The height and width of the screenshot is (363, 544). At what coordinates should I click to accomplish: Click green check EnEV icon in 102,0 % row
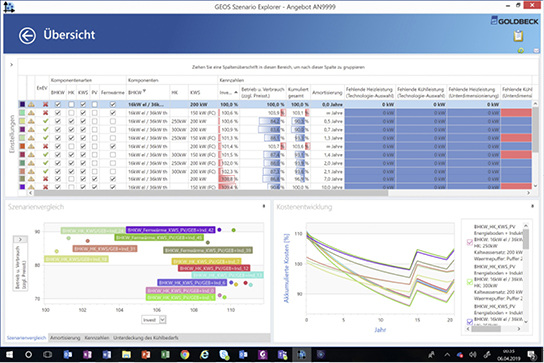(x=45, y=163)
